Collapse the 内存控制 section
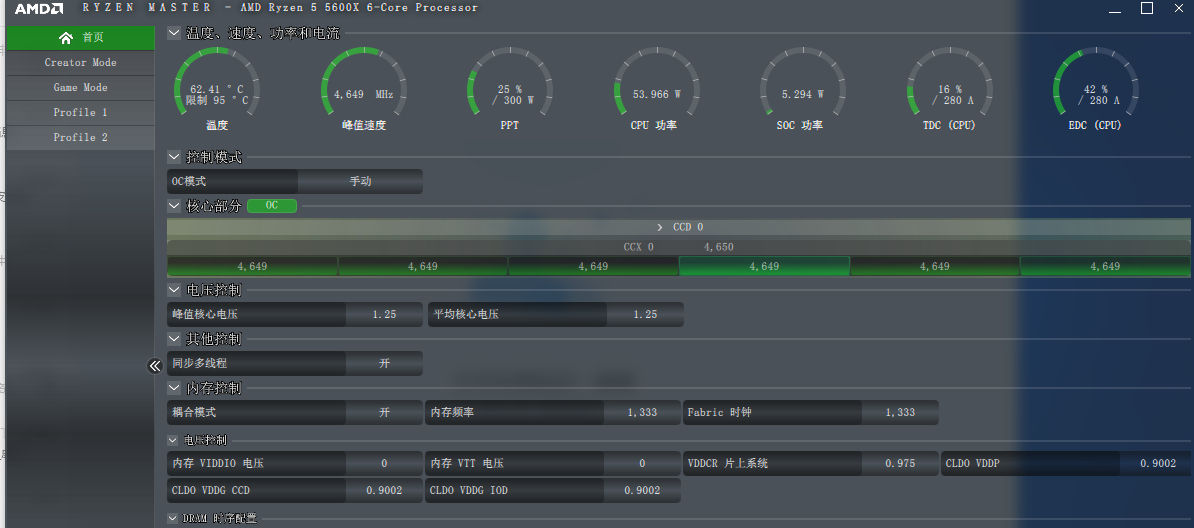Screen dimensions: 1194x528 point(174,389)
